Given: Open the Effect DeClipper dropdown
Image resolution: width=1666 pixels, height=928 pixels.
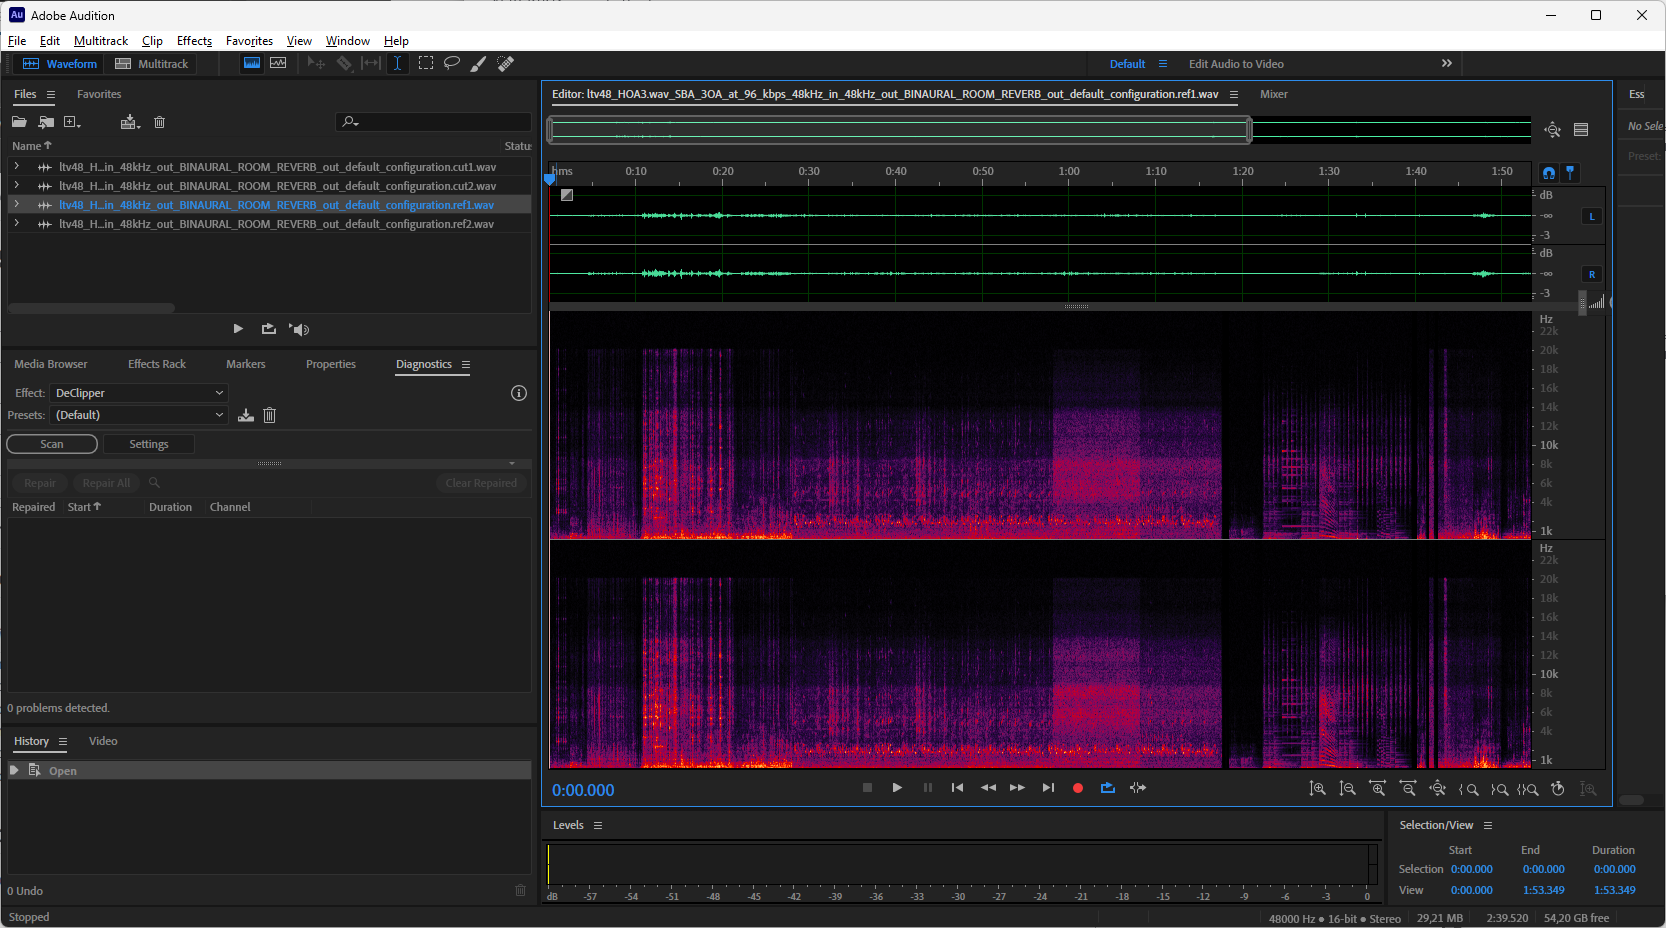Looking at the screenshot, I should point(139,393).
